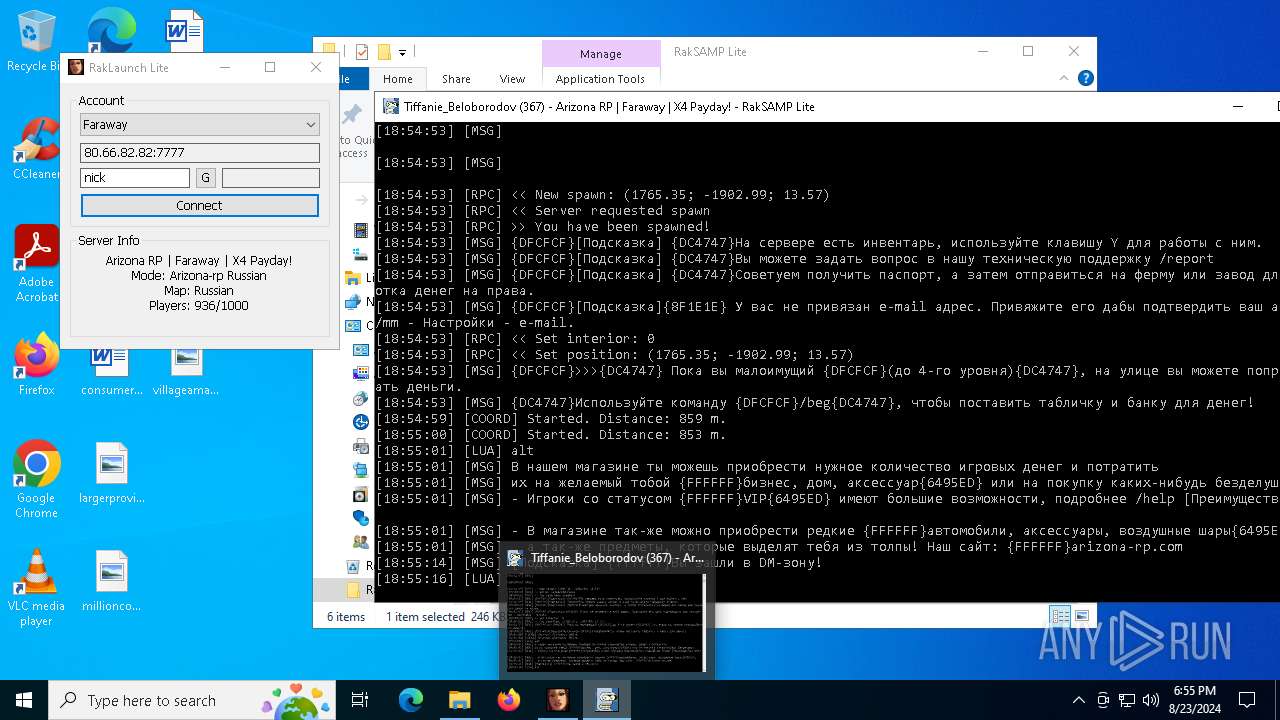This screenshot has height=720, width=1280.
Task: Click the Manage contextual tab header
Action: 600,54
